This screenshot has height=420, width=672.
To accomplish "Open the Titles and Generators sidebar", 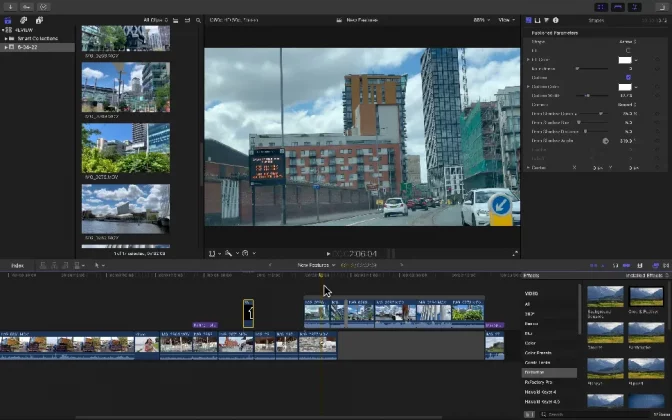I will (x=39, y=19).
